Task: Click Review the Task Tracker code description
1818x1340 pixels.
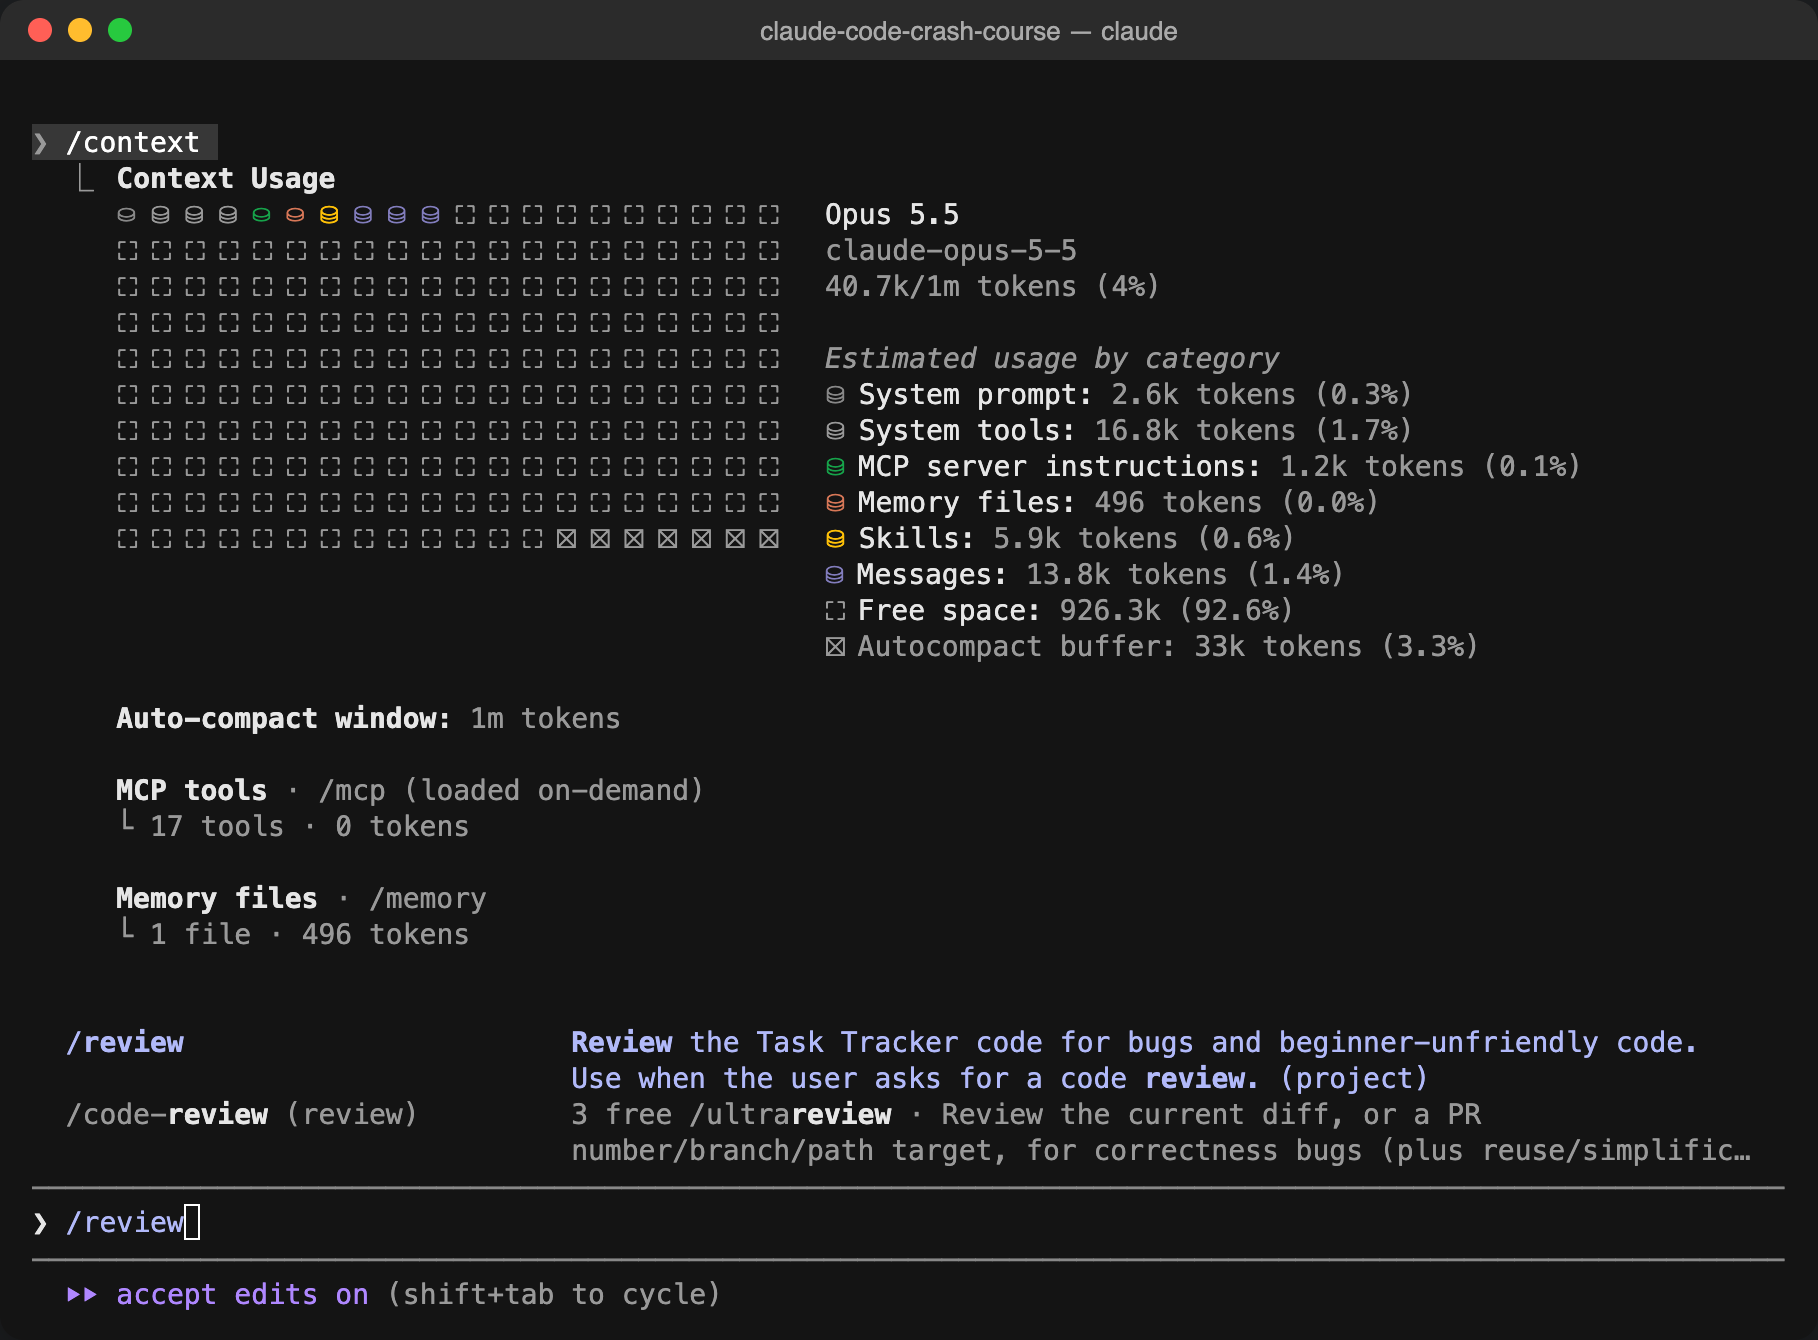Action: coord(1134,1060)
